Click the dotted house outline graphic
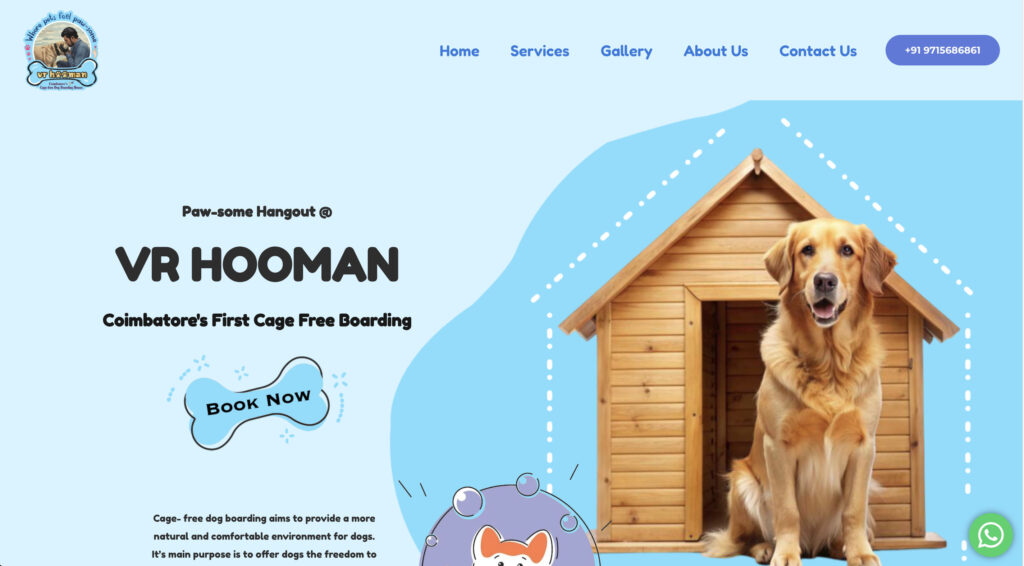This screenshot has width=1024, height=566. [751, 307]
